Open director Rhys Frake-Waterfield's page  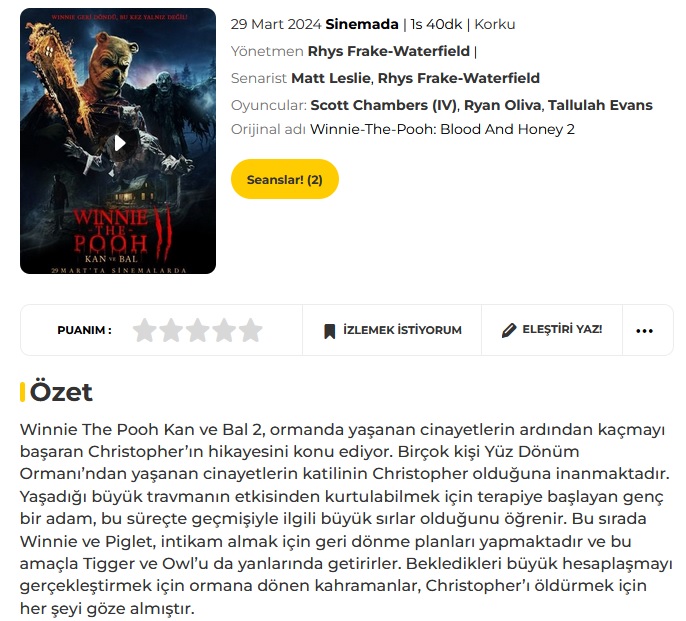coord(388,51)
